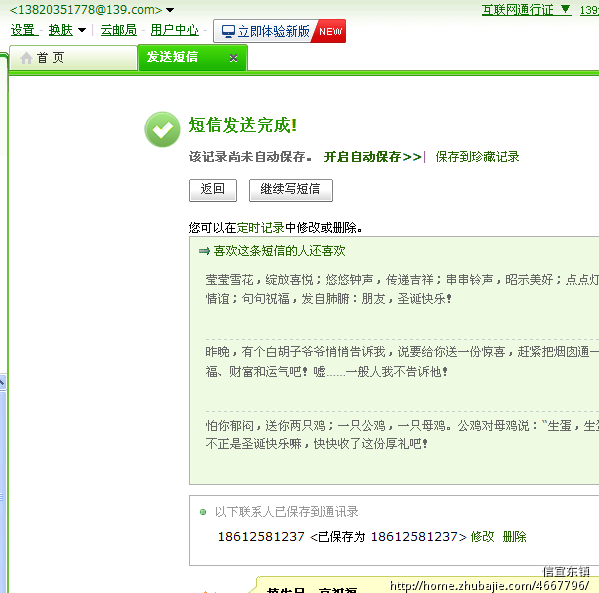
Task: Open the 互联网通行证 link
Action: click(x=517, y=10)
